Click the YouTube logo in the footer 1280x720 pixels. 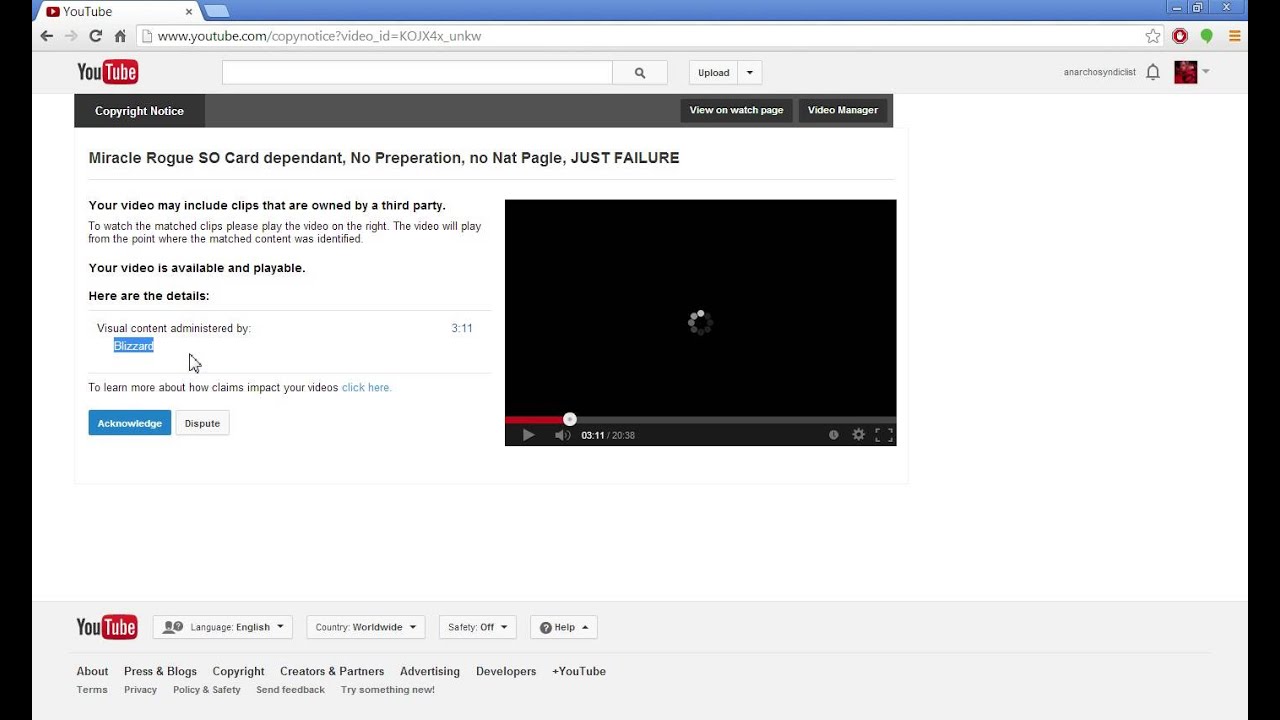click(x=107, y=627)
